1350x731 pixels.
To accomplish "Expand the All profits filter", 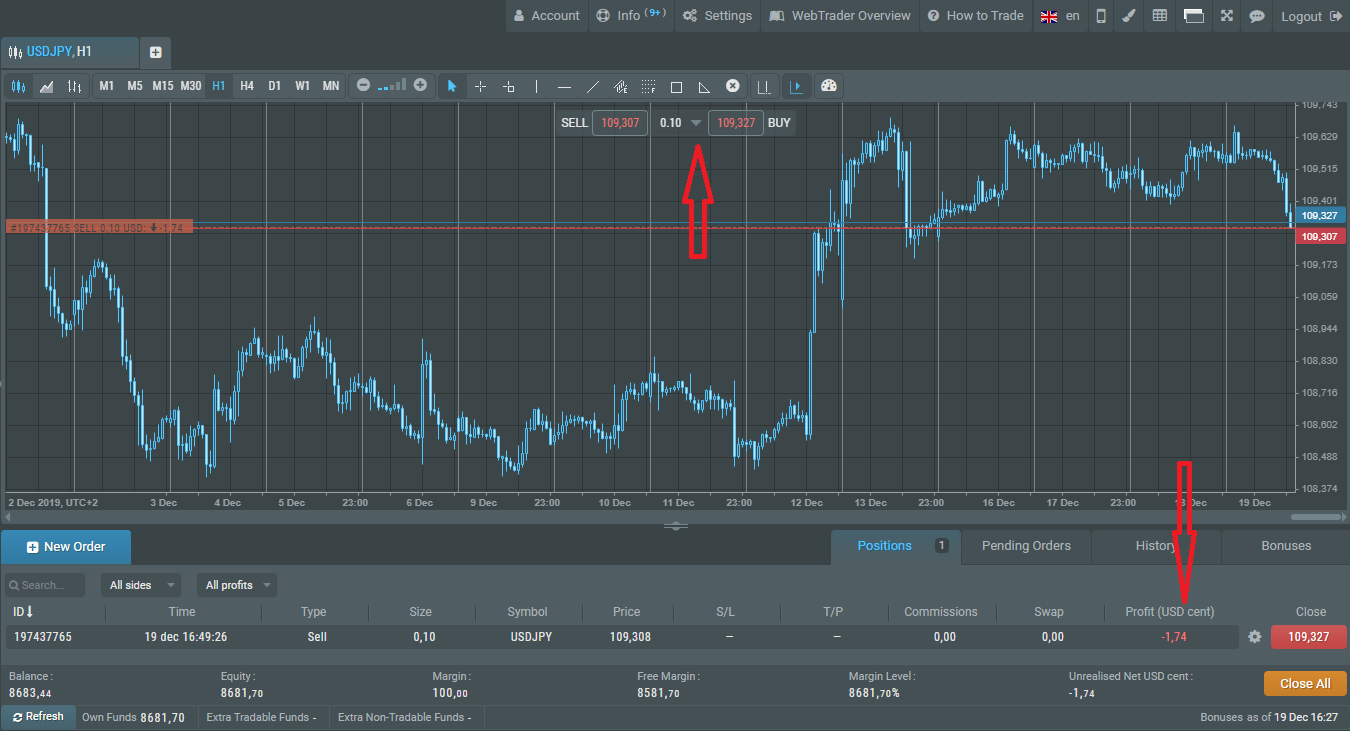I will (x=237, y=585).
